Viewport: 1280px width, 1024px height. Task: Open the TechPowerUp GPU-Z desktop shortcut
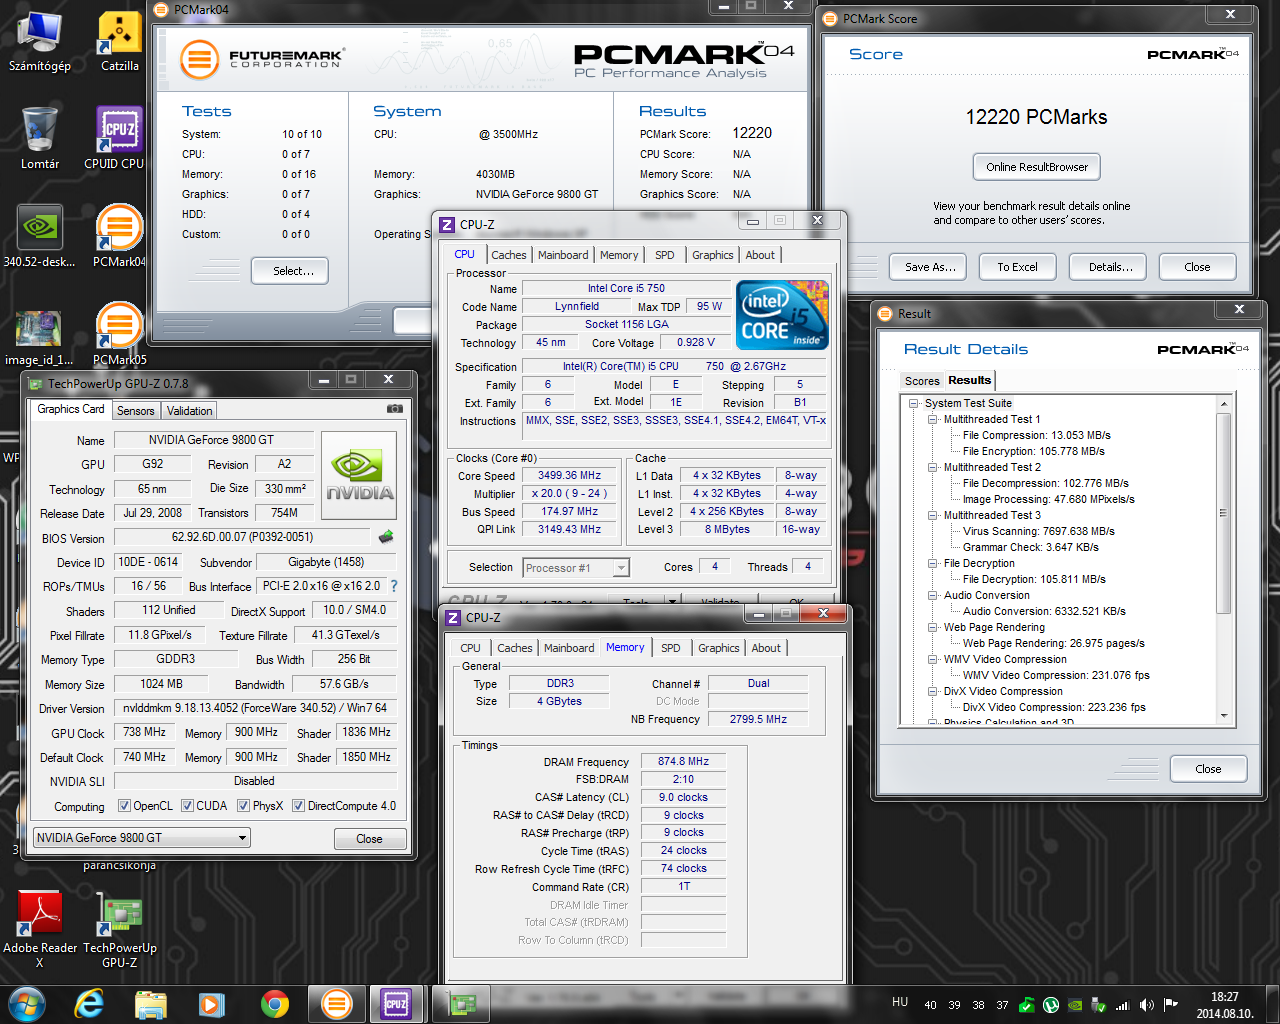coord(119,929)
